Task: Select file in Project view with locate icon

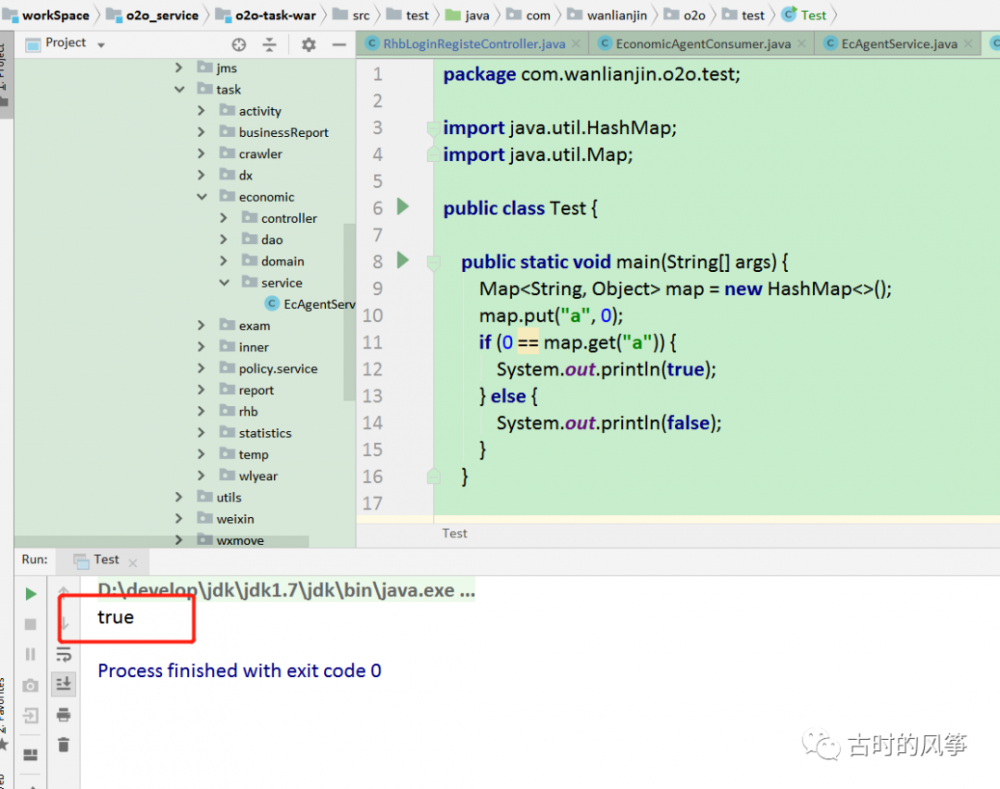Action: (x=238, y=44)
